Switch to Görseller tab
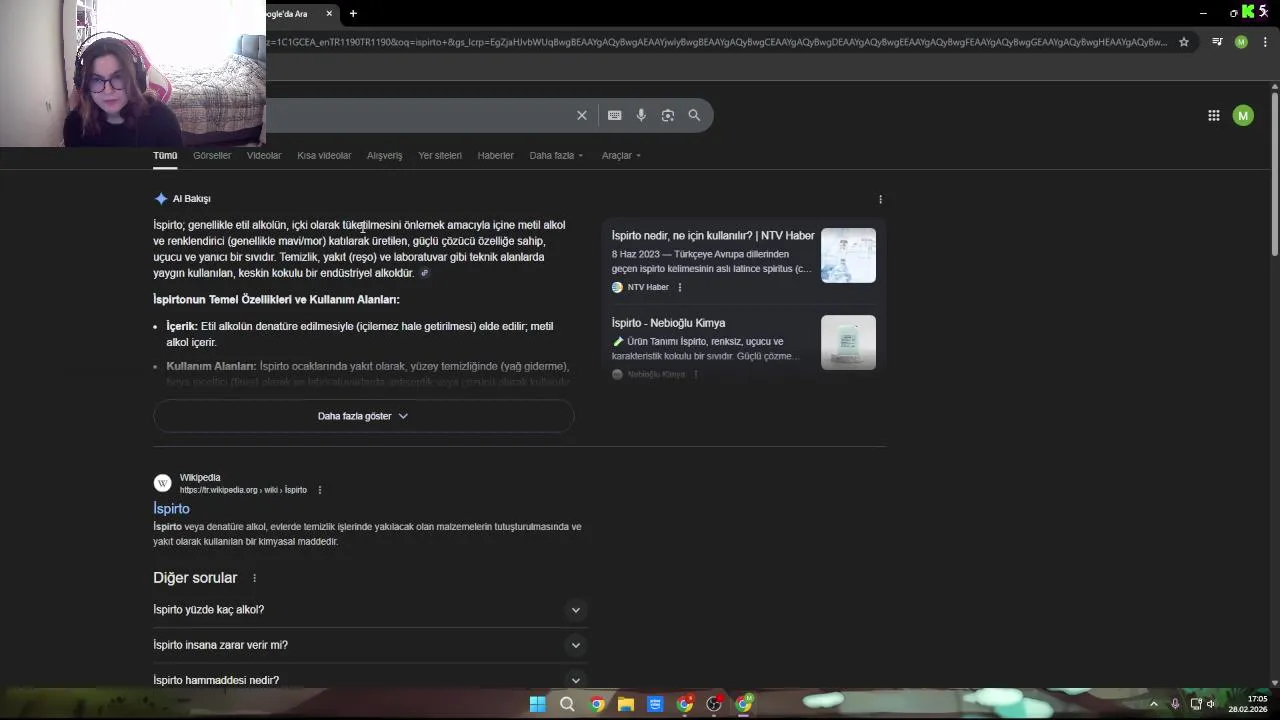Screen dimensions: 1280x720 (x=212, y=156)
